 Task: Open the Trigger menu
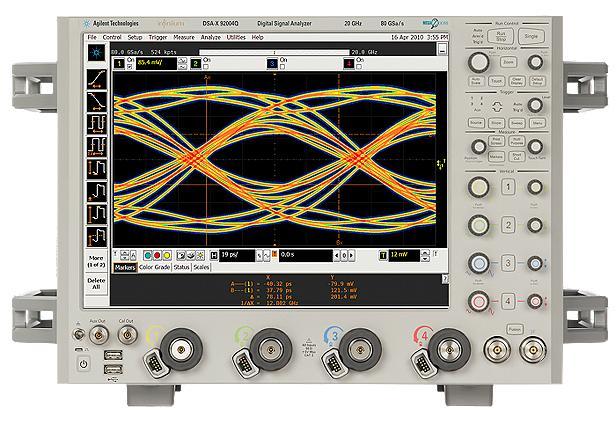158,37
